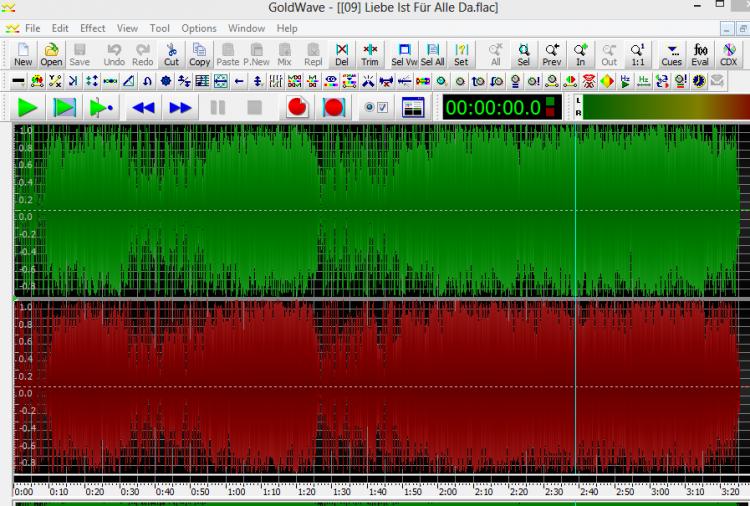Open the Cues toolbar icon
750x506 pixels.
672,54
